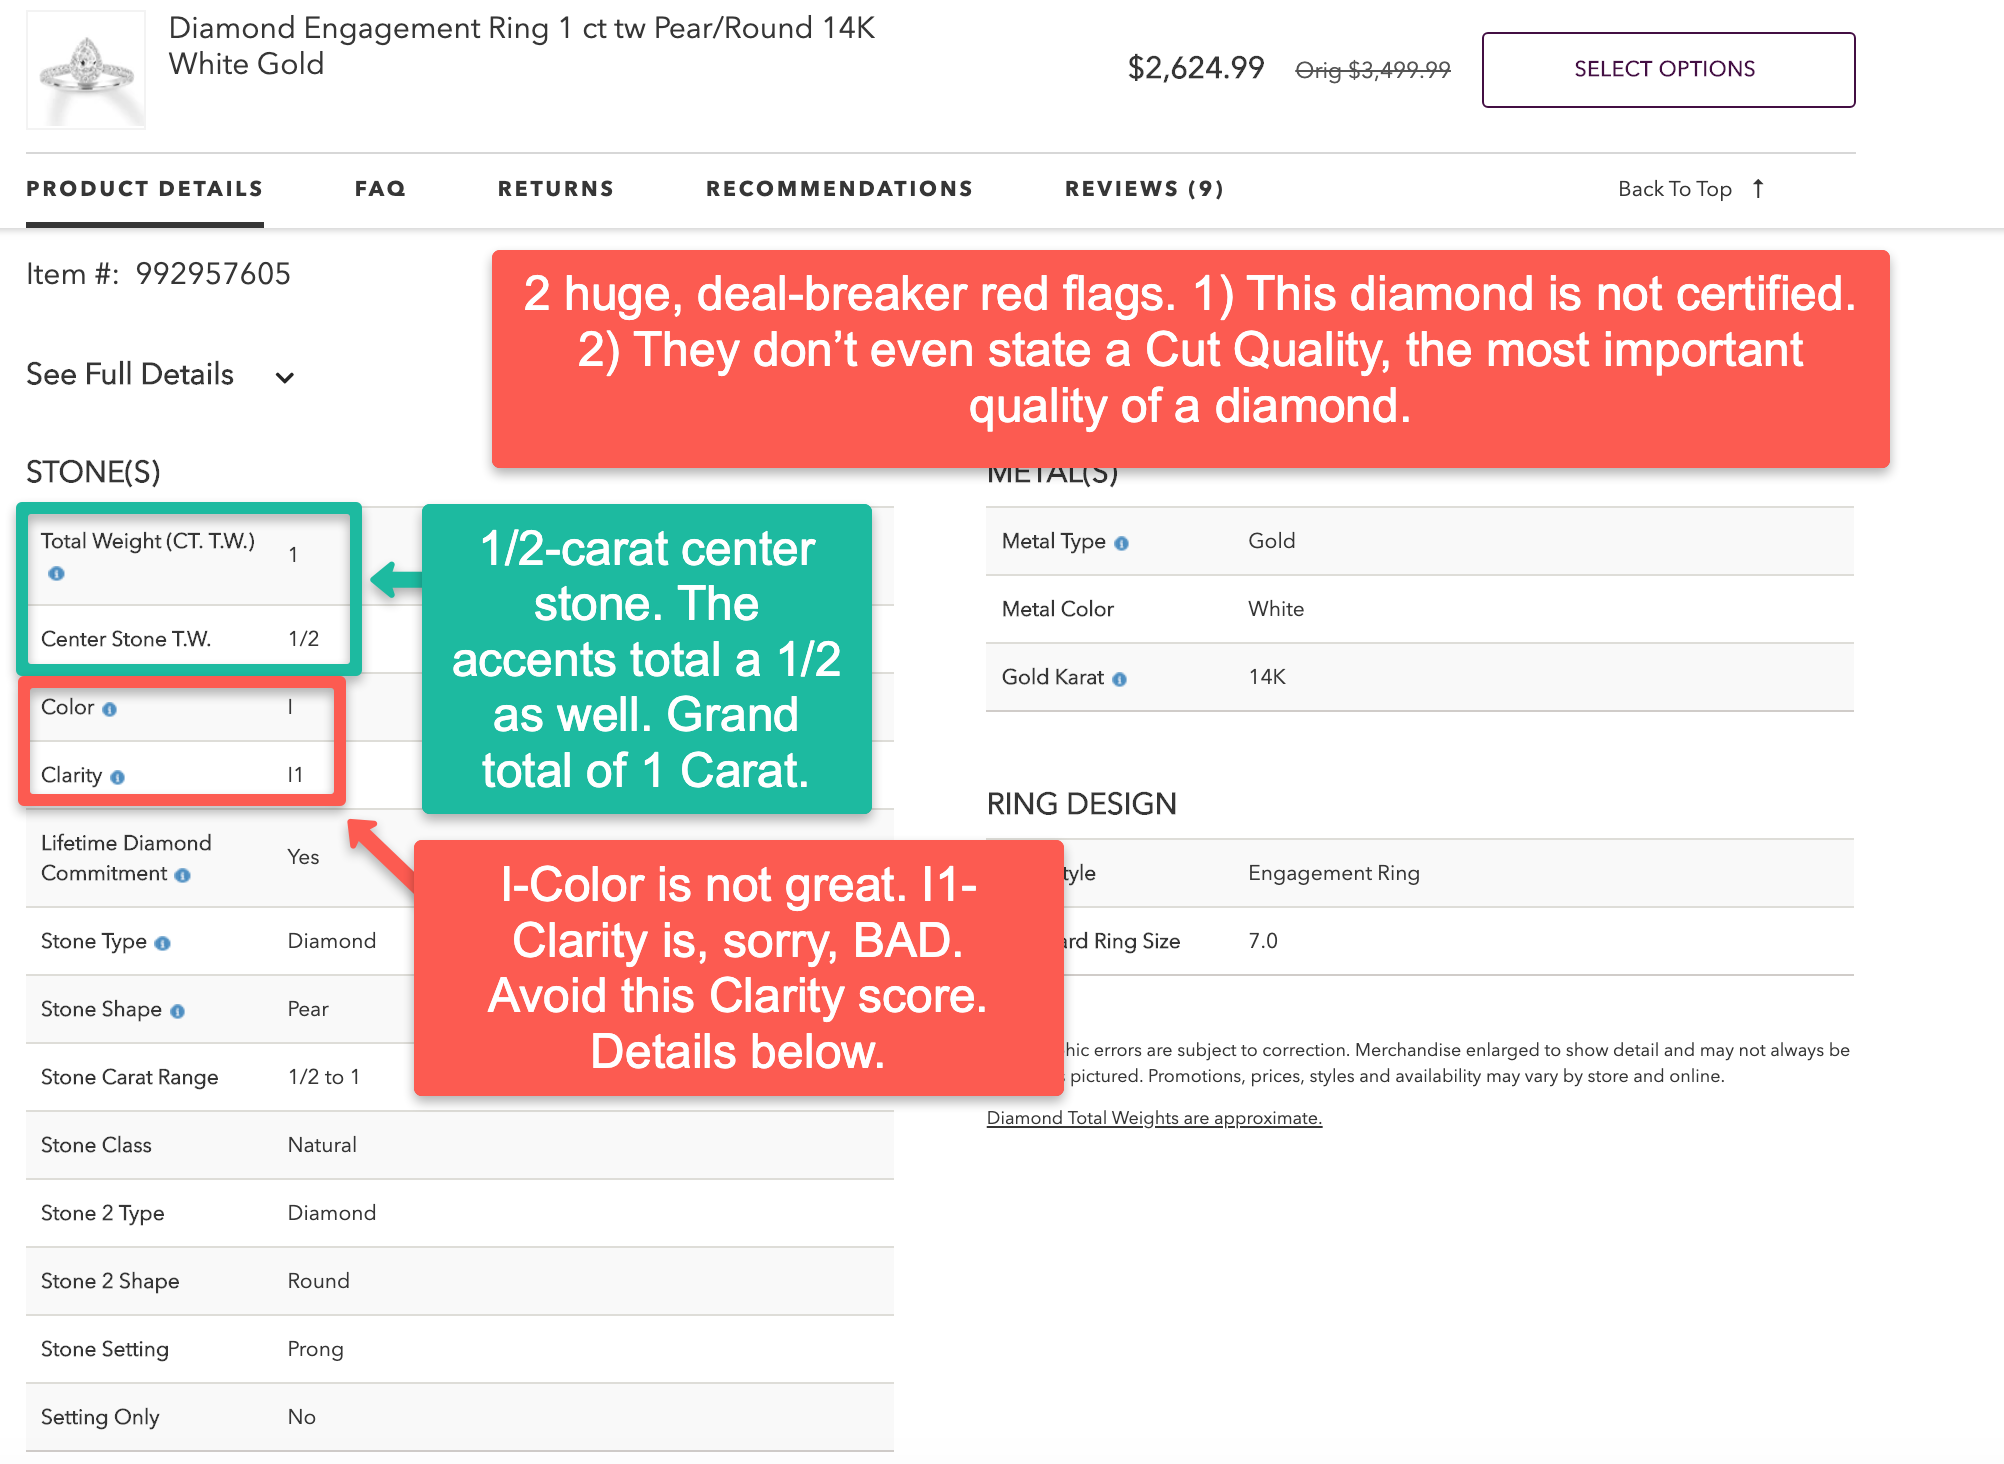
Task: Switch to the Returns tab
Action: [556, 189]
